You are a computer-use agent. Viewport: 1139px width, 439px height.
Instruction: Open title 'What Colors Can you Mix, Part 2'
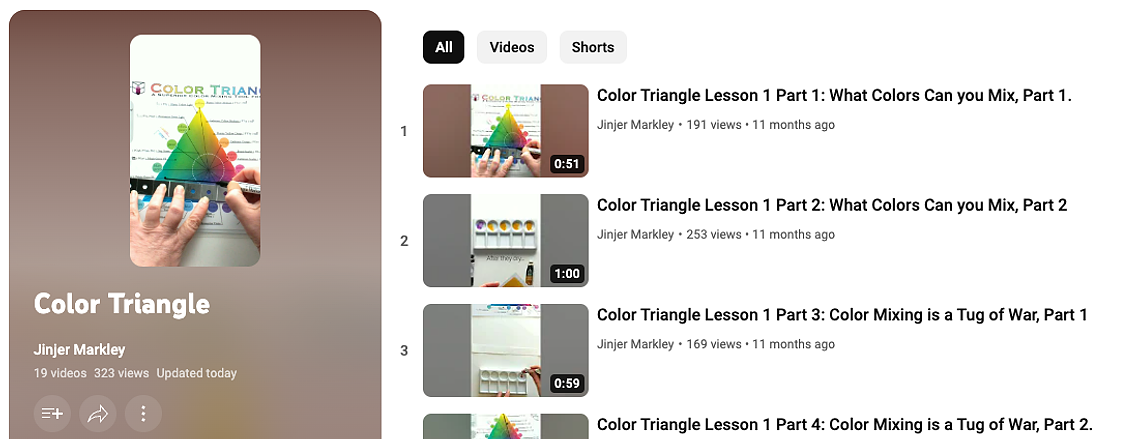point(832,205)
